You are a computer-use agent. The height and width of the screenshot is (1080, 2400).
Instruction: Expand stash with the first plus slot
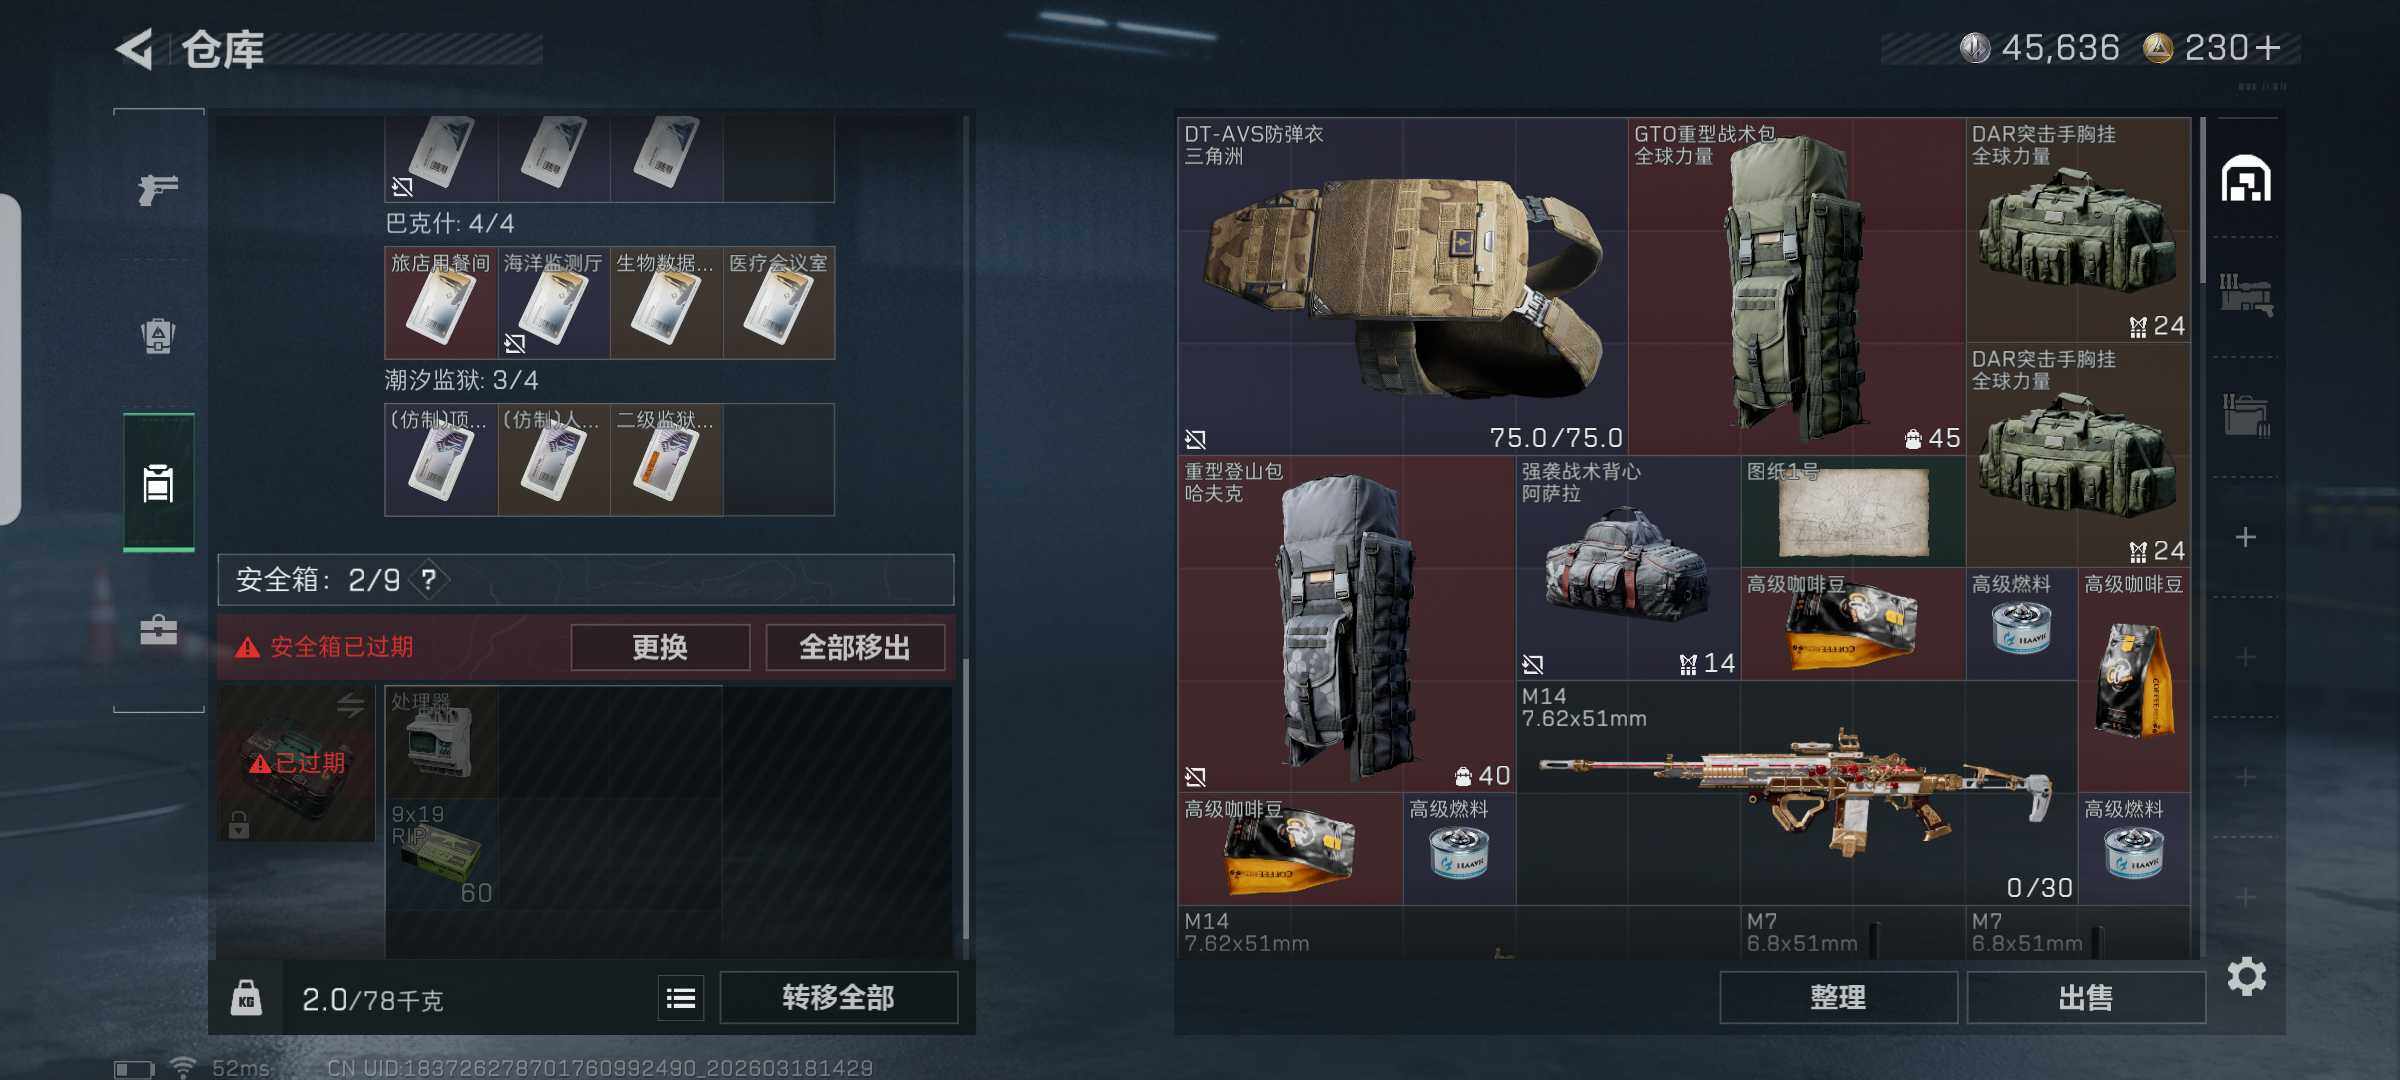pos(2246,537)
